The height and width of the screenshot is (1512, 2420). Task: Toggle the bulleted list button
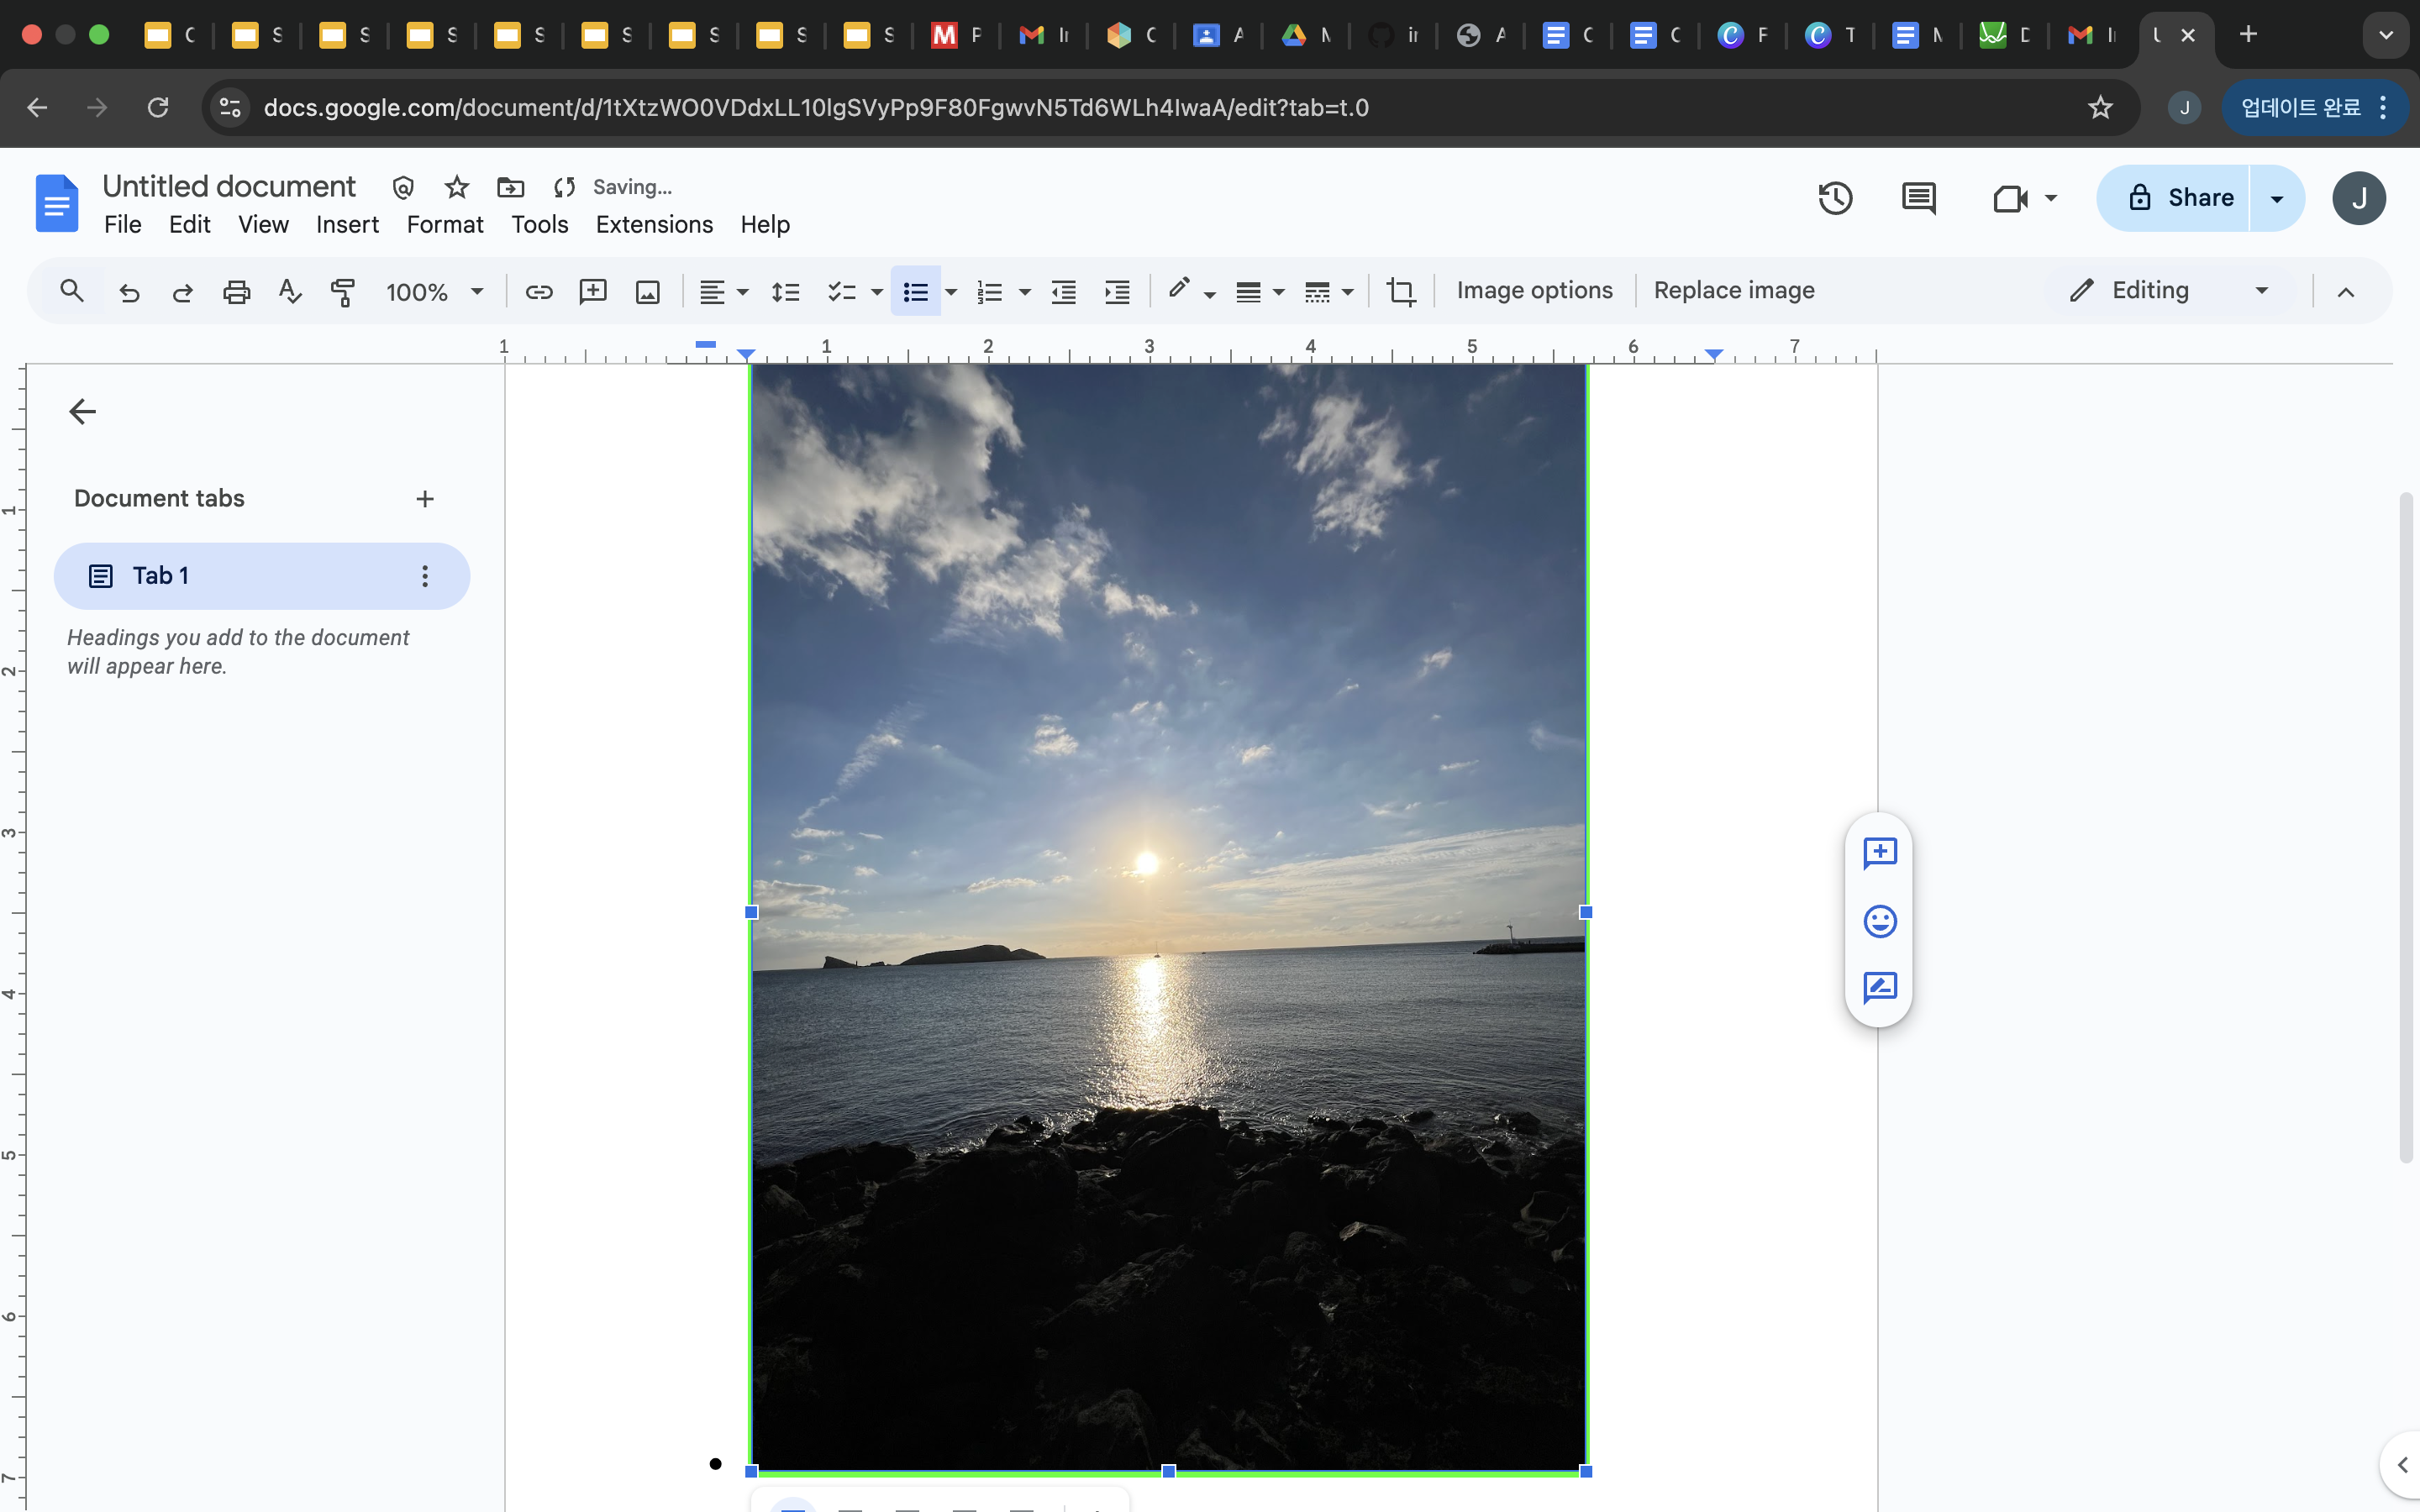coord(915,291)
